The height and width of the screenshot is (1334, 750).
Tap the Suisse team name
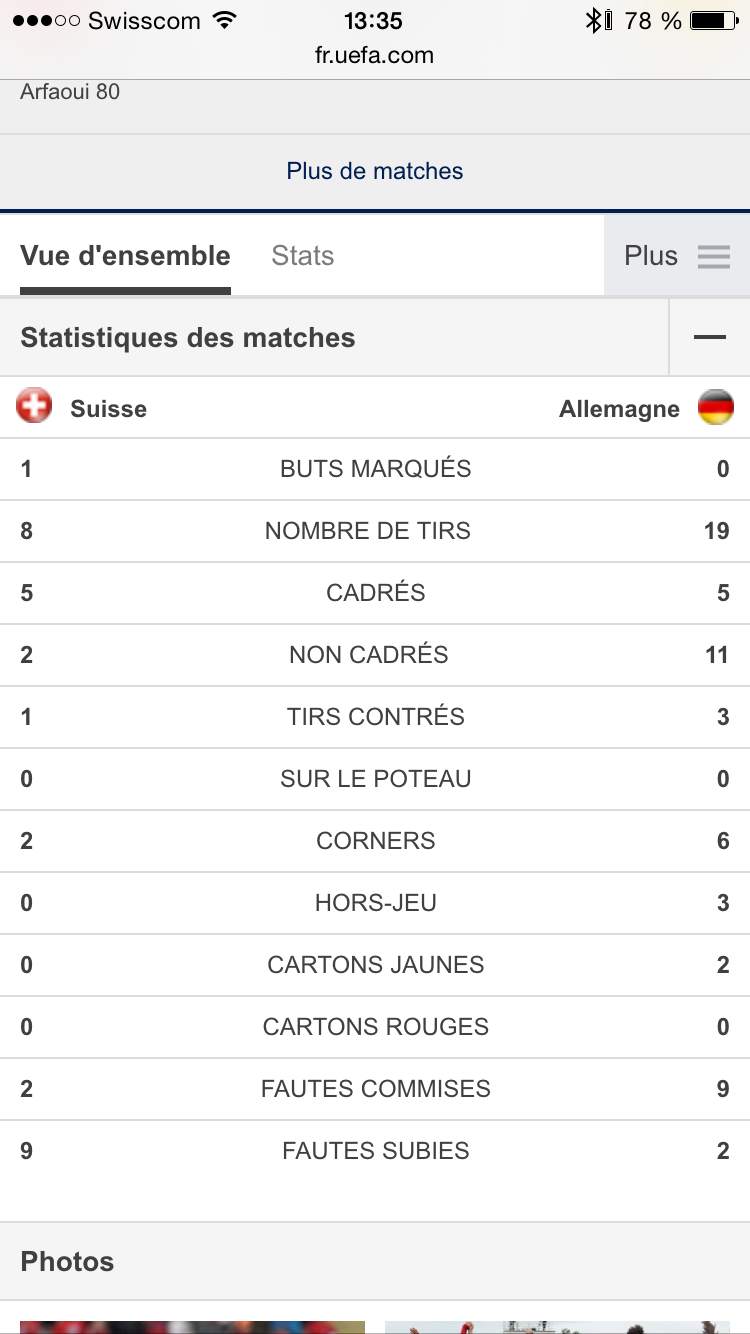[x=108, y=409]
